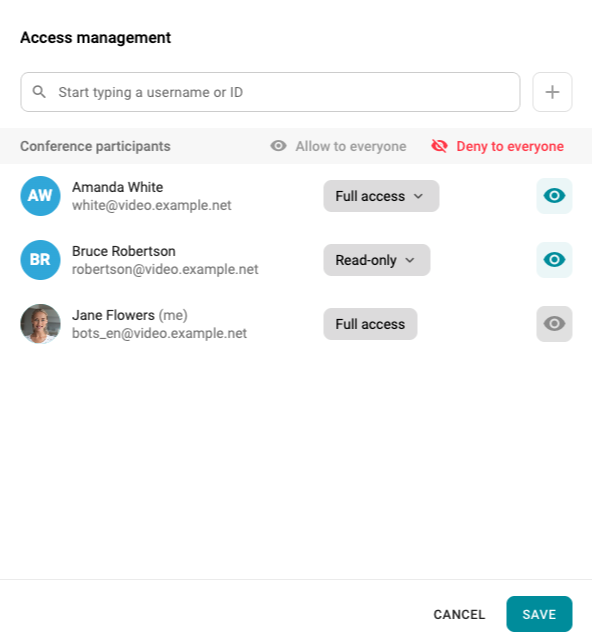This screenshot has height=644, width=592.
Task: Save the access settings
Action: click(x=539, y=614)
